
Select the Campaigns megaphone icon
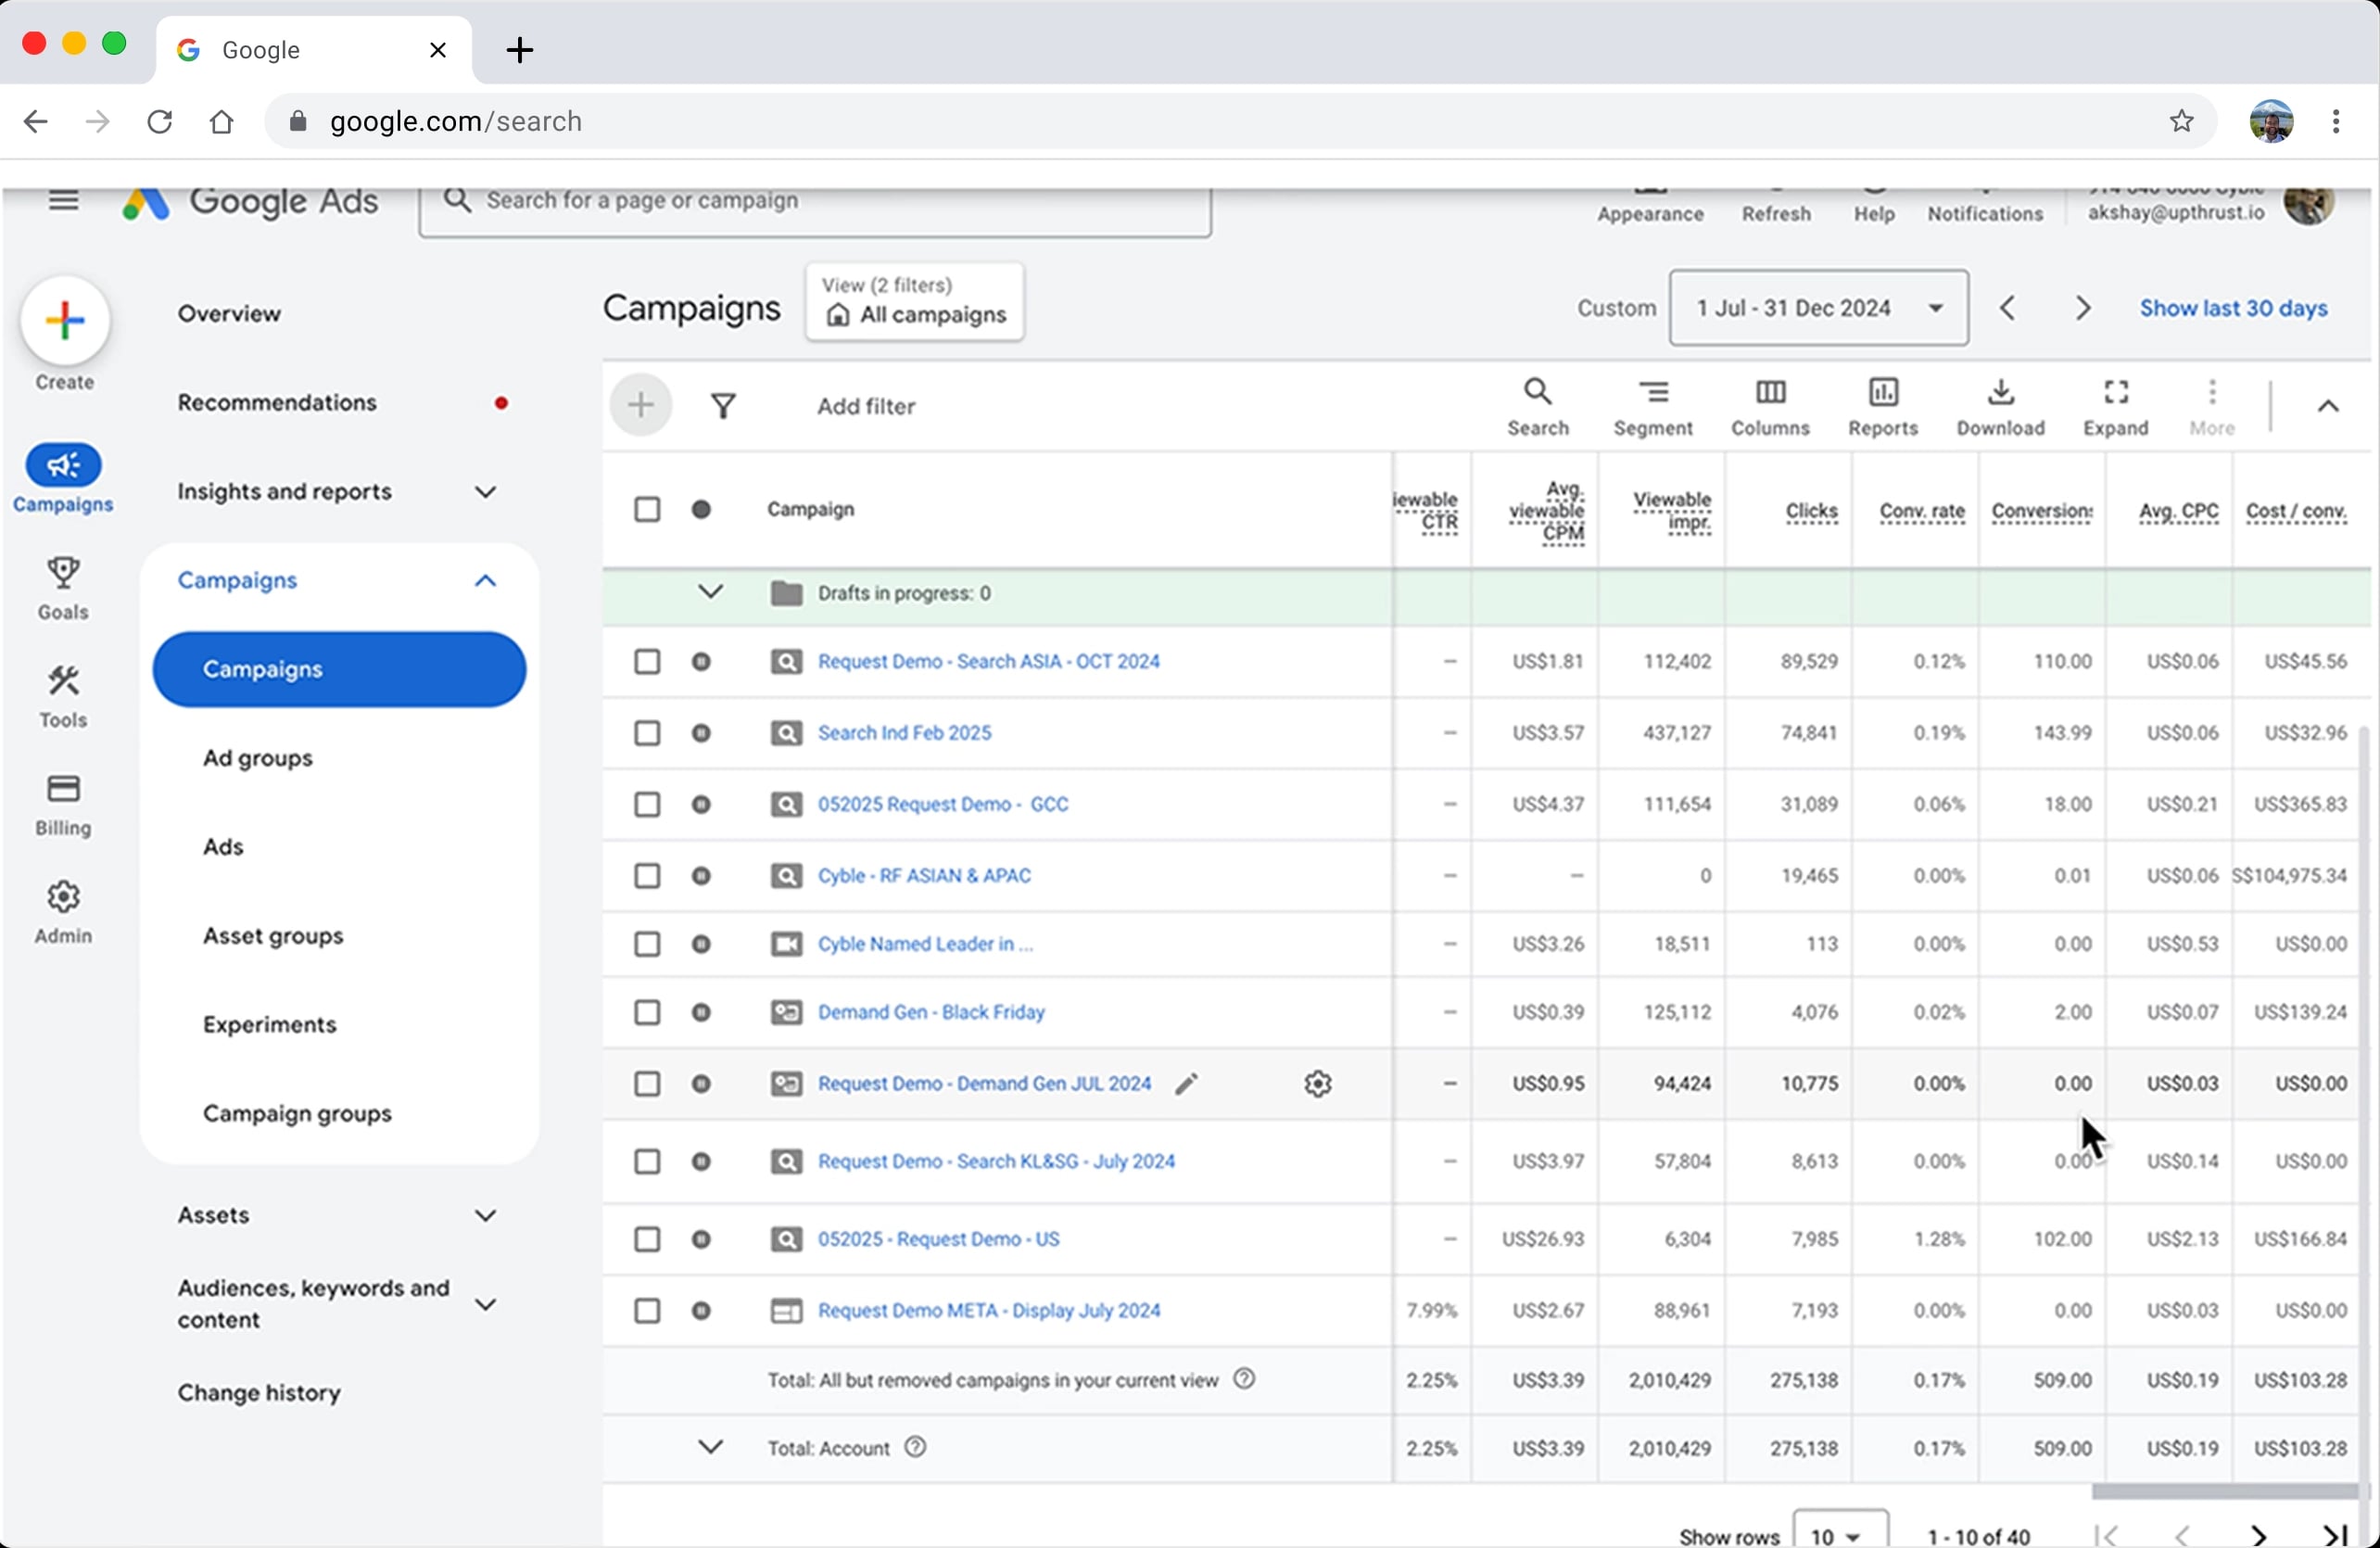[x=63, y=465]
